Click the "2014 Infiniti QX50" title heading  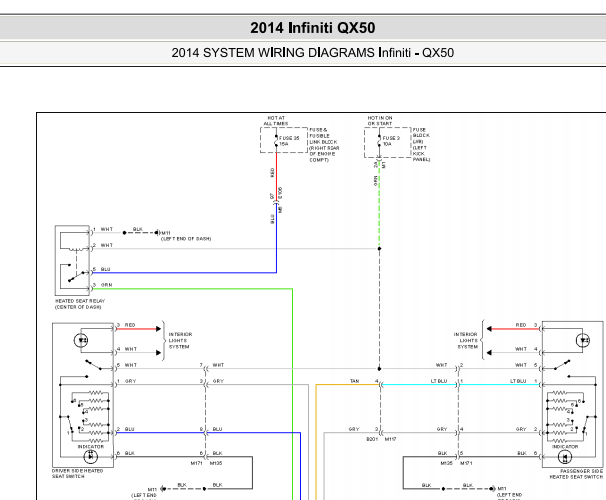click(312, 28)
